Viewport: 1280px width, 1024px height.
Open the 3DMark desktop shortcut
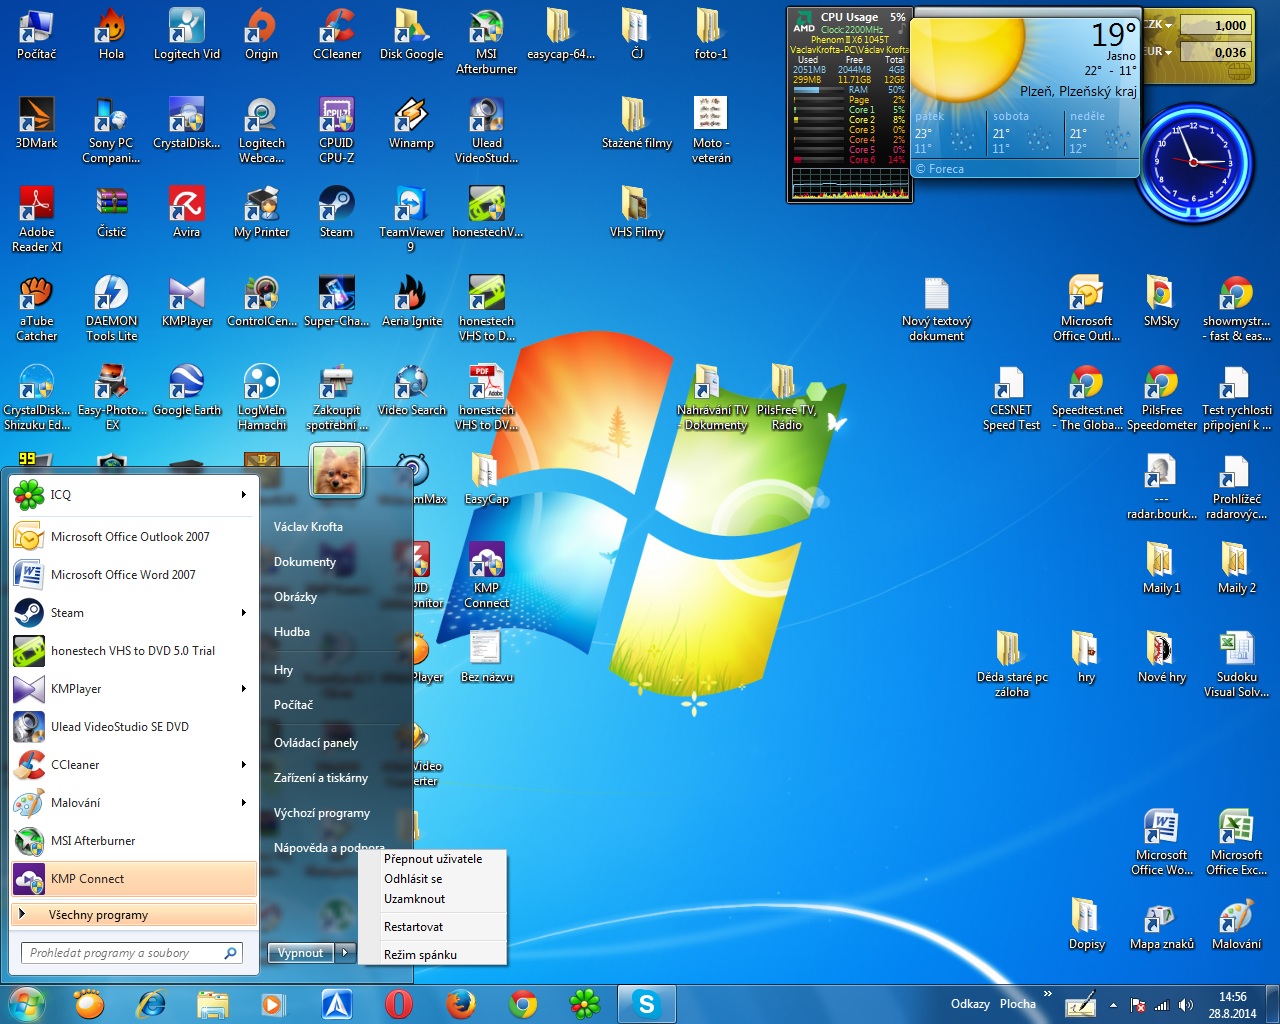[36, 123]
